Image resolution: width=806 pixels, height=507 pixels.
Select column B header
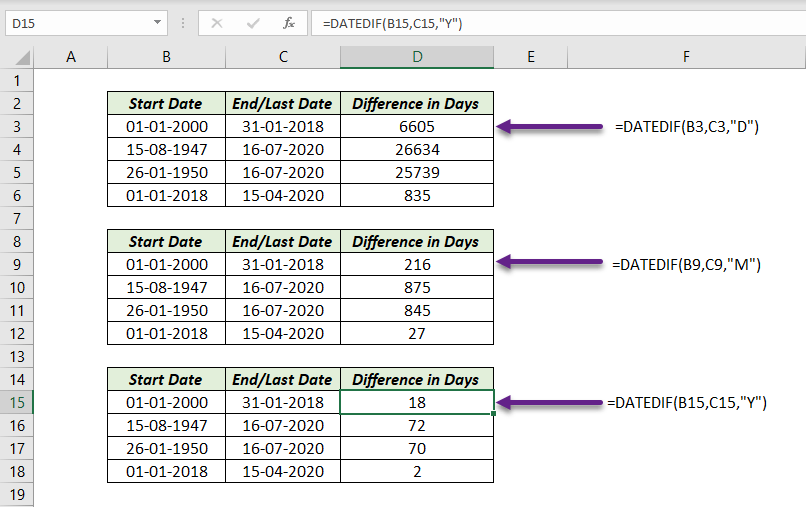(x=167, y=57)
